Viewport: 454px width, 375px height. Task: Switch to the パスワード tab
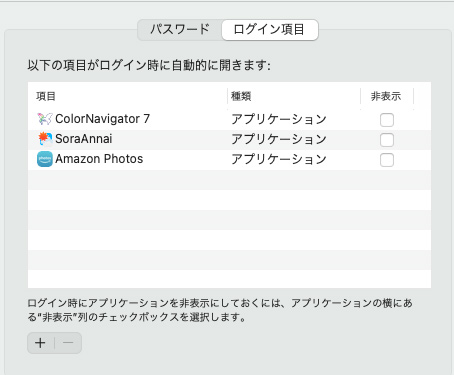click(180, 30)
